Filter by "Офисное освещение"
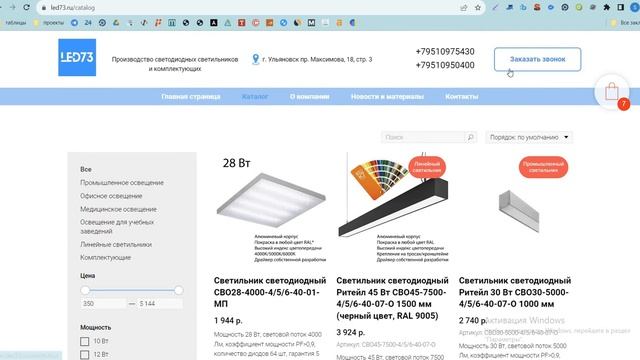The image size is (640, 360). tap(111, 196)
